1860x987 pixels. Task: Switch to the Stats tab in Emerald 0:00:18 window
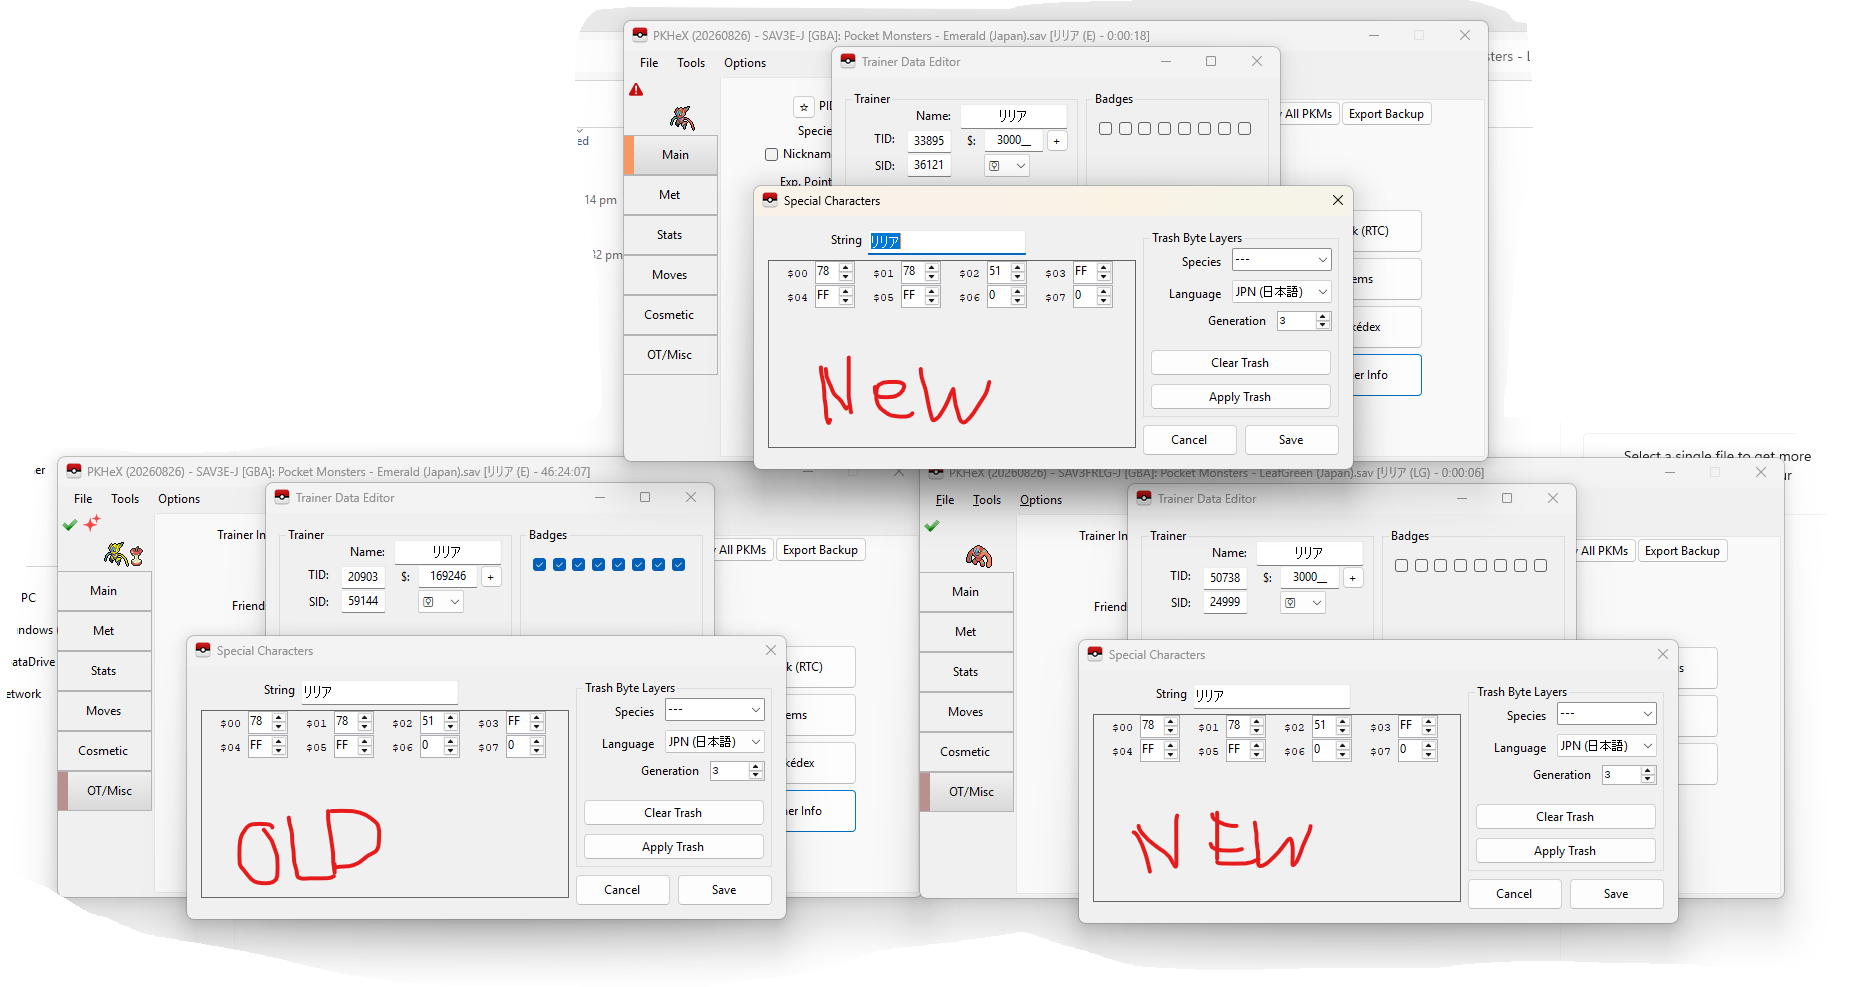(670, 235)
